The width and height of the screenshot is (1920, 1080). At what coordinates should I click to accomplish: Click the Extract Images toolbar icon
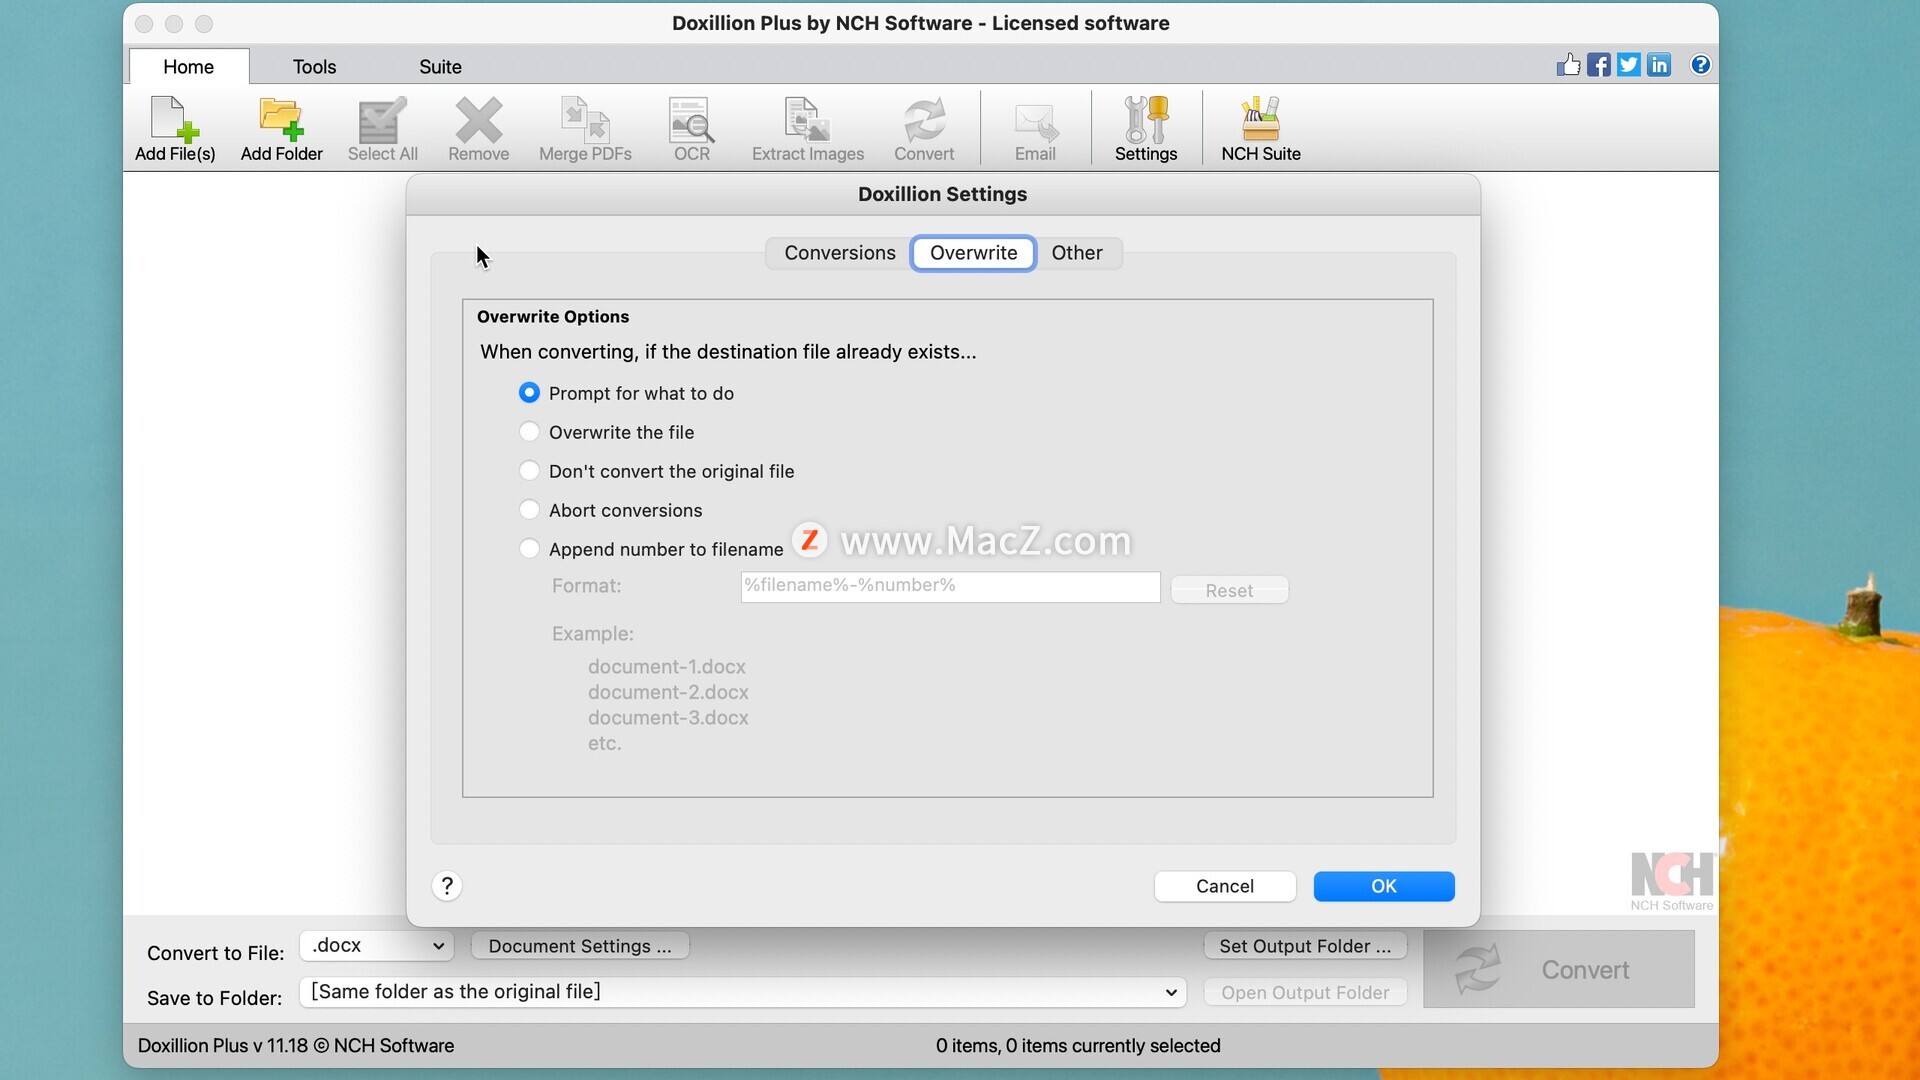tap(807, 128)
